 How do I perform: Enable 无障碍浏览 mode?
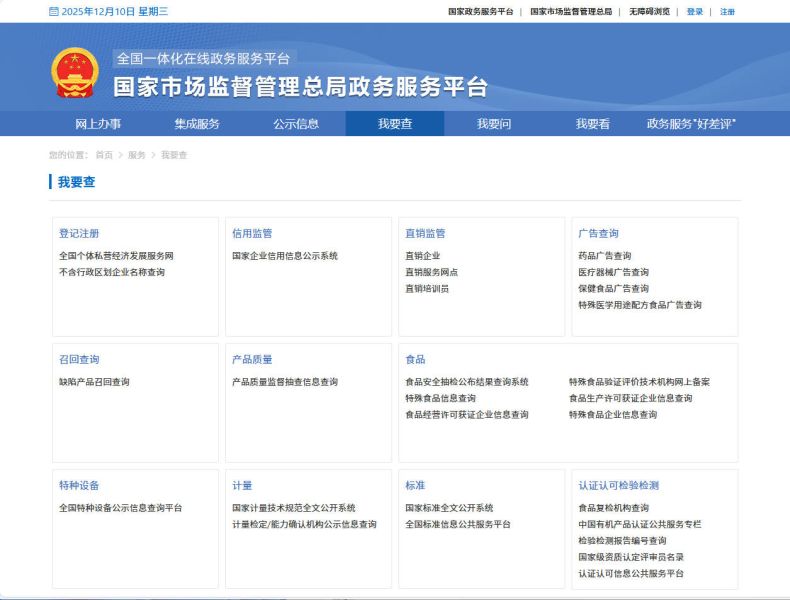tap(649, 12)
